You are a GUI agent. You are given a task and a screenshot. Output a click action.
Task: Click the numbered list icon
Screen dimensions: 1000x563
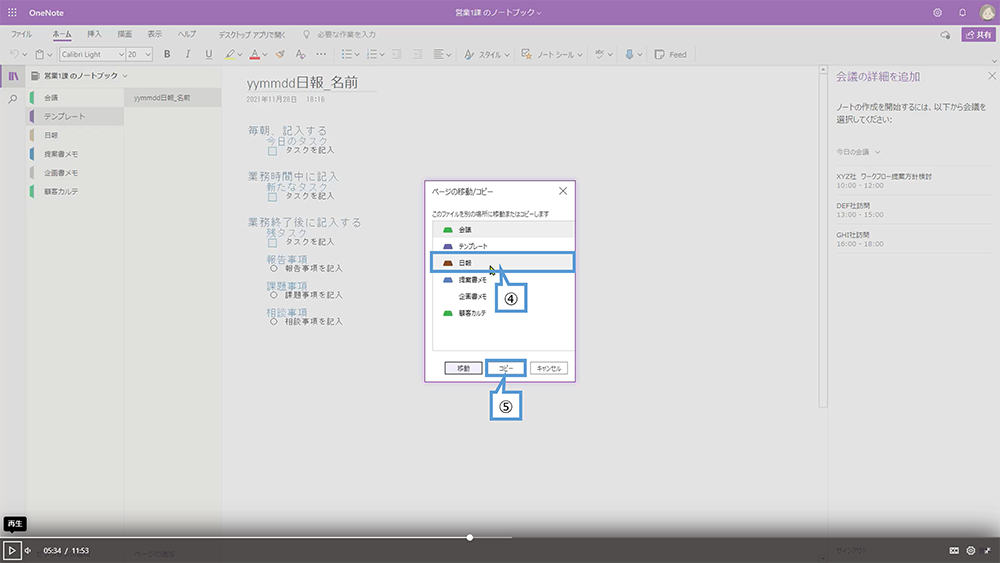click(372, 54)
